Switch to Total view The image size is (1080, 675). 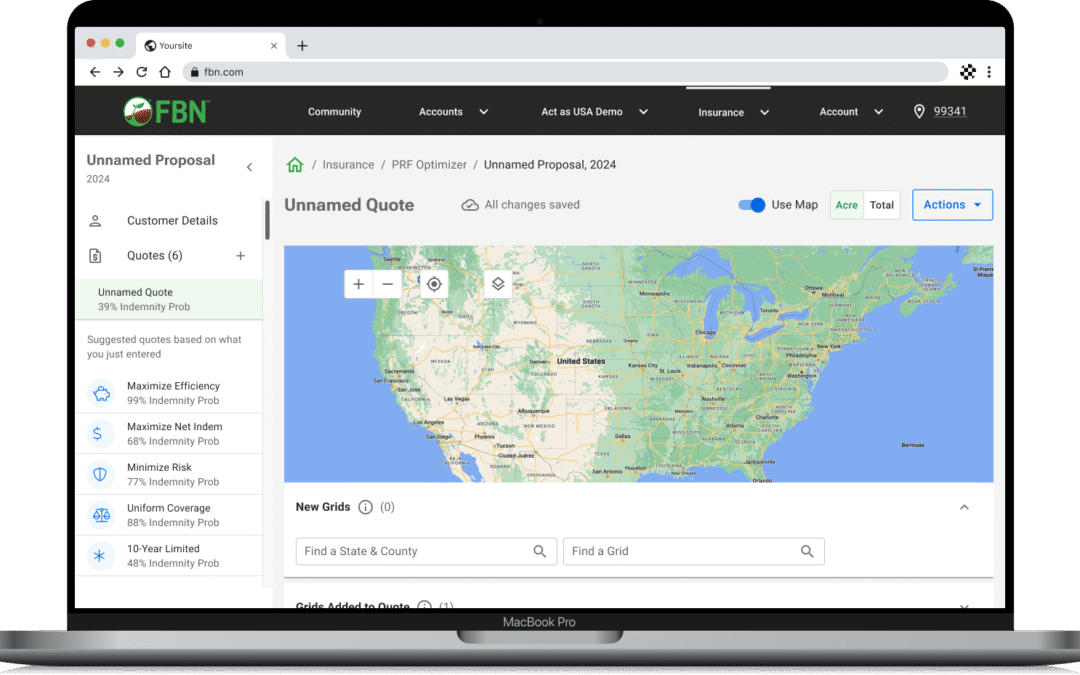[882, 205]
